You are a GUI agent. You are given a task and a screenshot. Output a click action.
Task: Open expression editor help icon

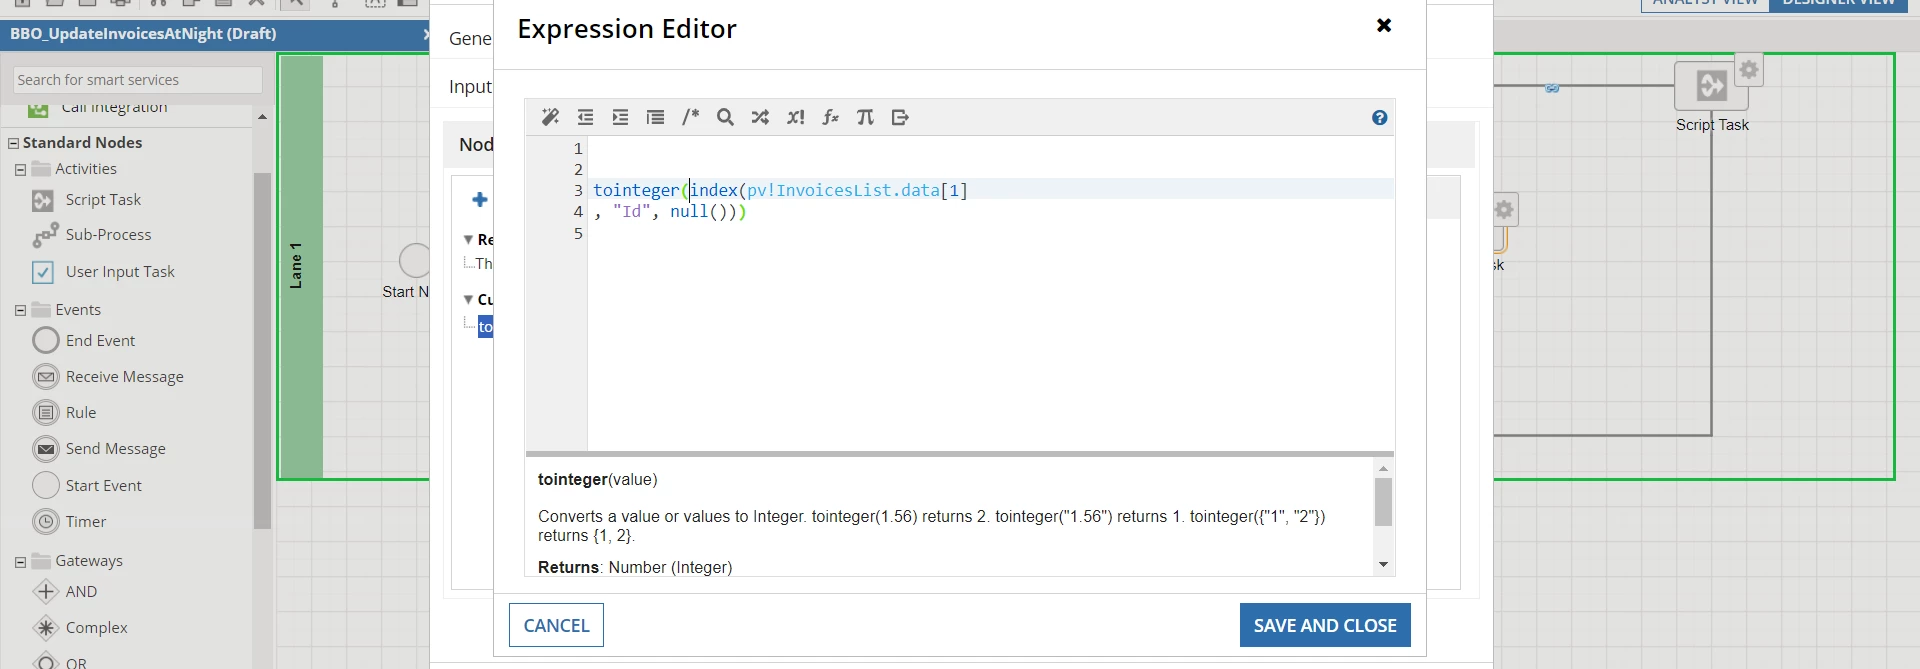[x=1380, y=118]
